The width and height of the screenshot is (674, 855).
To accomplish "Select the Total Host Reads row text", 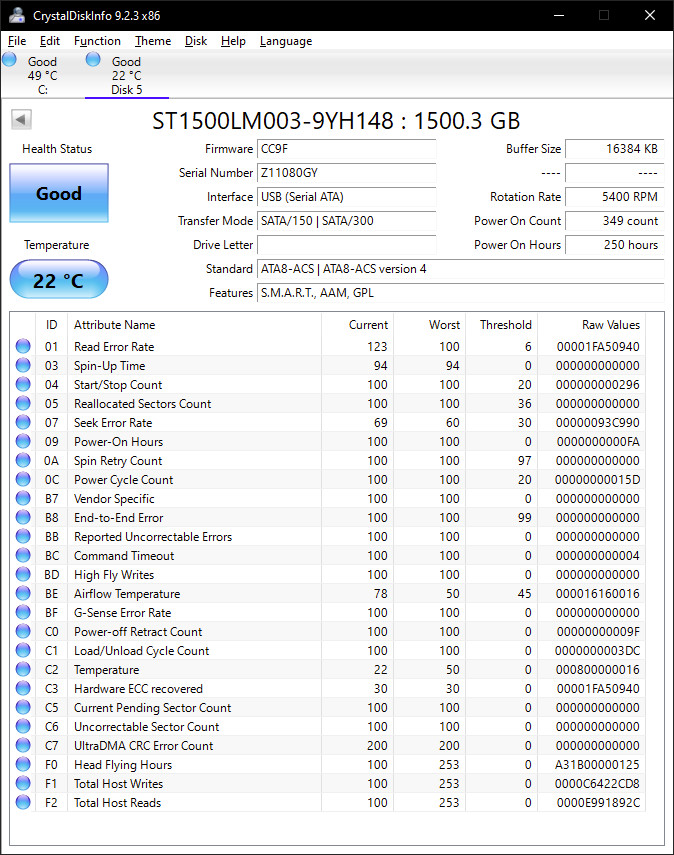I will 118,803.
